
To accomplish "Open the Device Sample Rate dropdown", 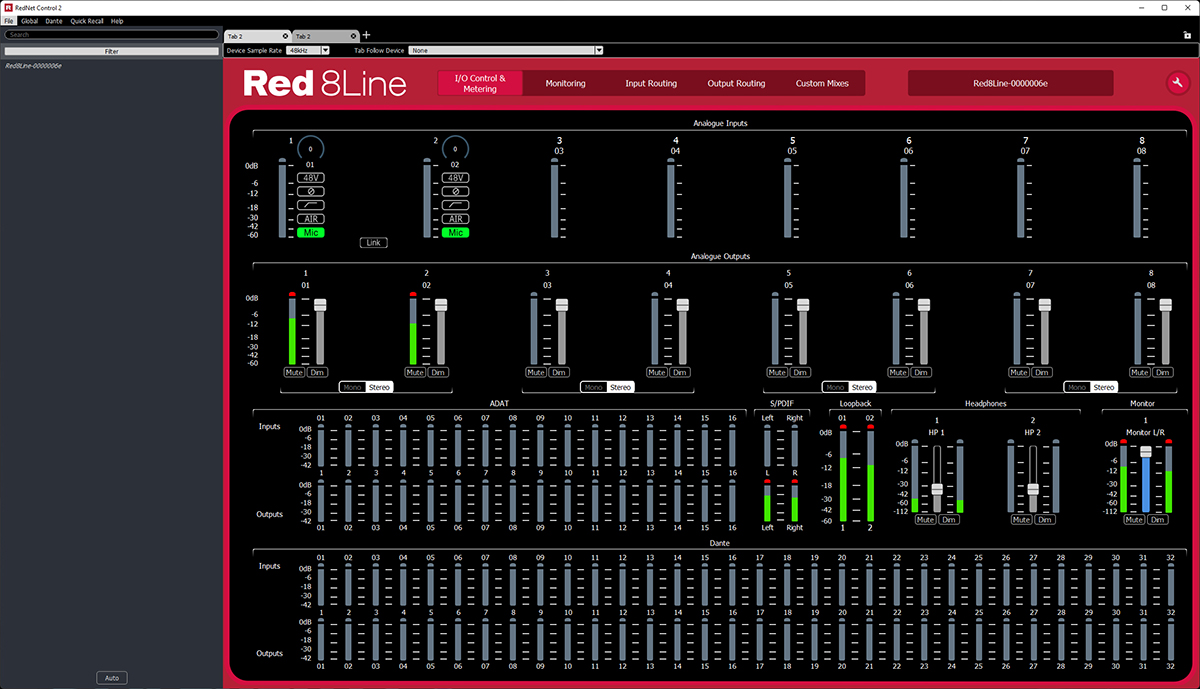I will 307,50.
